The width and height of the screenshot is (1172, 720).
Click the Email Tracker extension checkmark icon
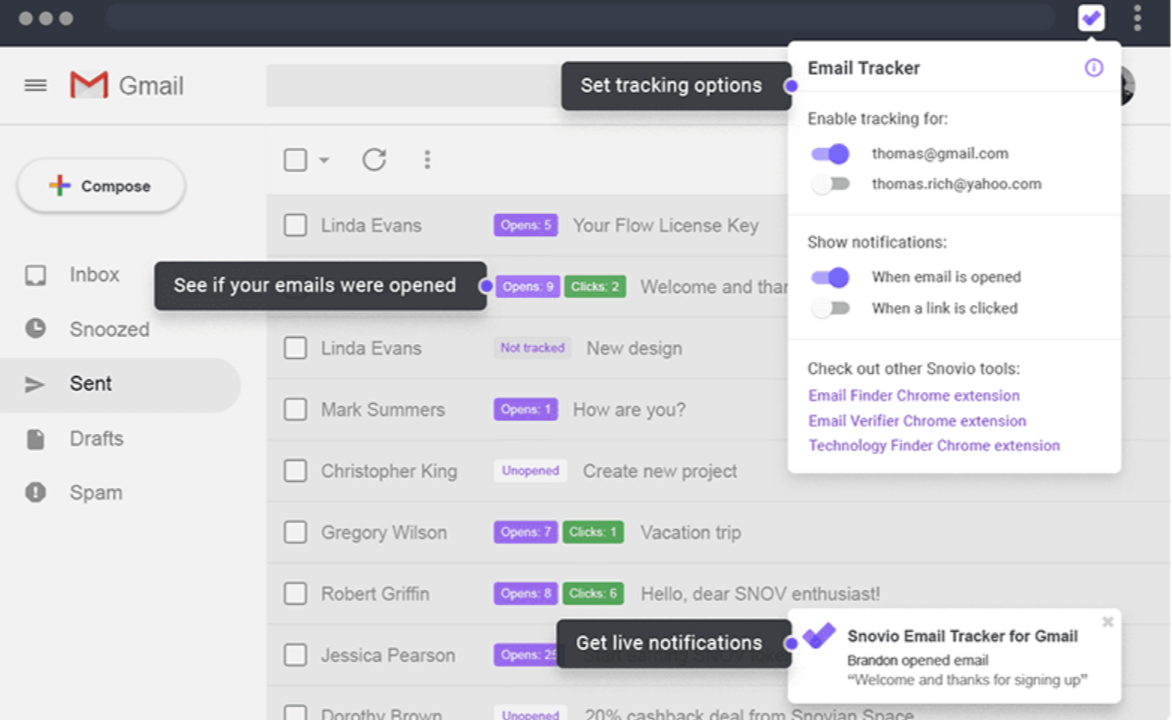pyautogui.click(x=1091, y=18)
